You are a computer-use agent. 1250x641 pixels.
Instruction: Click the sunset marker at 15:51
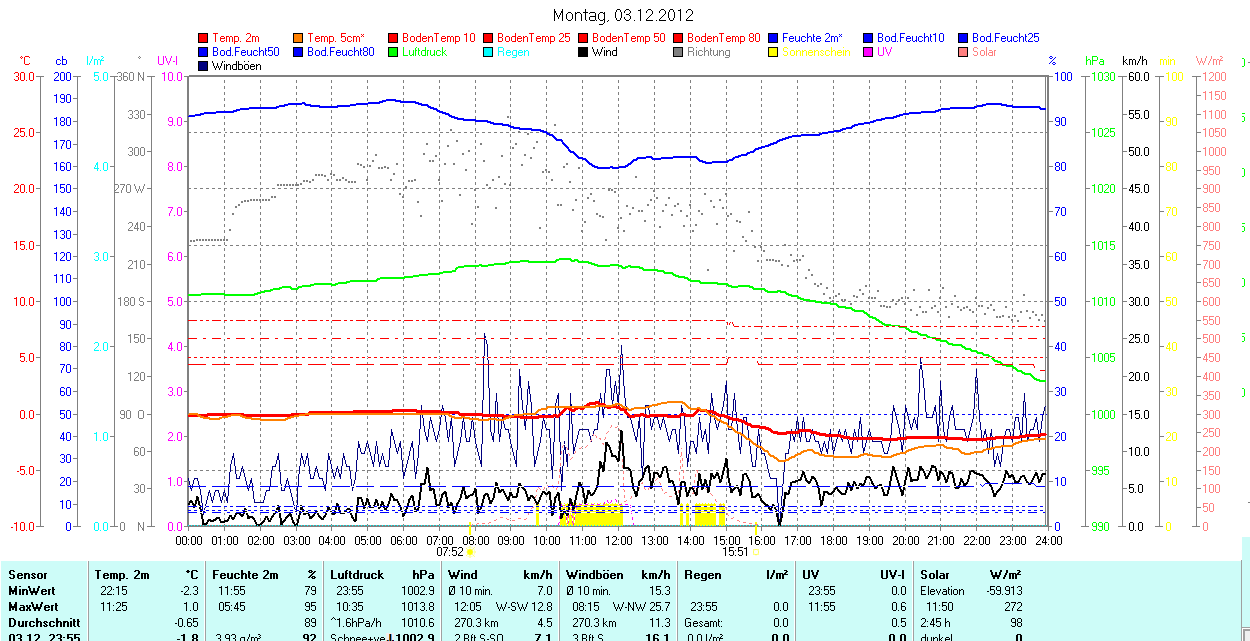(x=756, y=551)
